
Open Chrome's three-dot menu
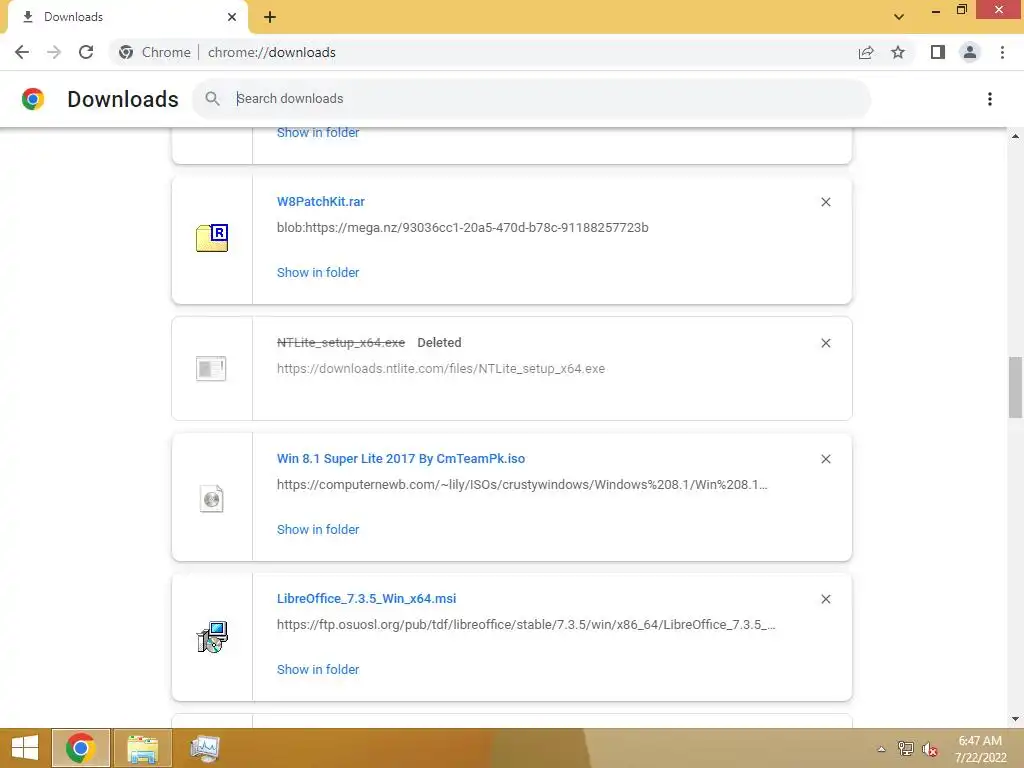pyautogui.click(x=1002, y=52)
